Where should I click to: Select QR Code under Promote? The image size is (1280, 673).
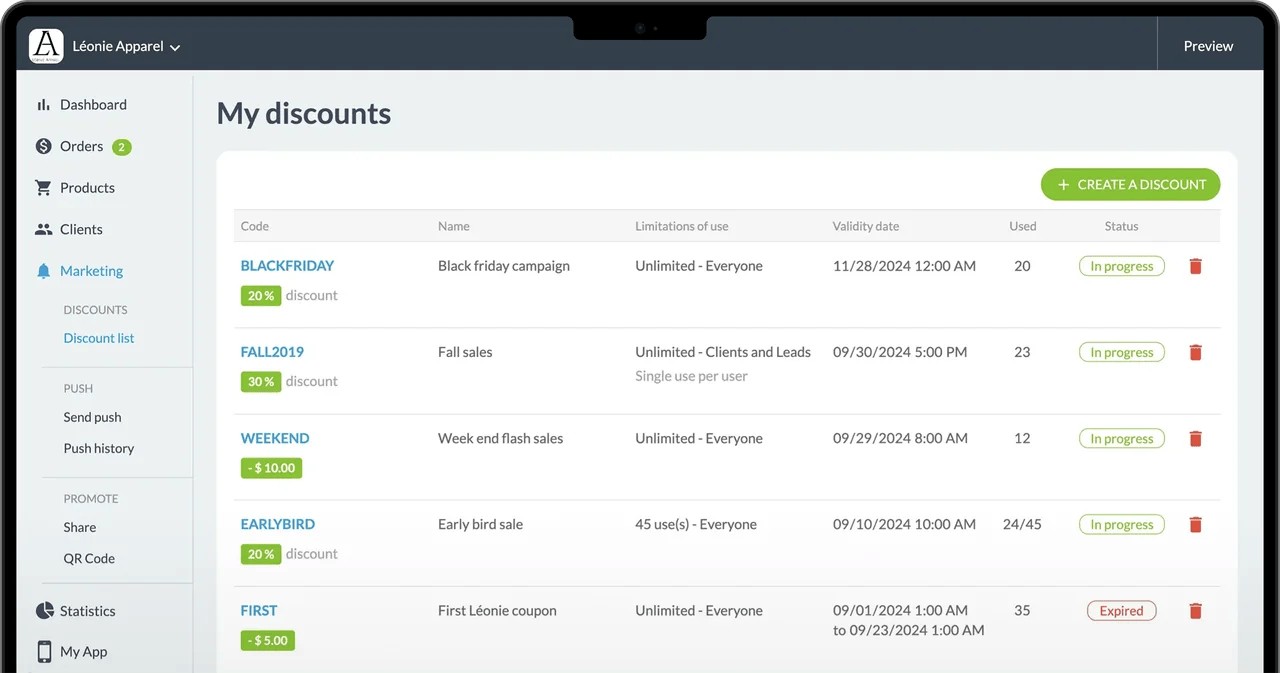click(89, 558)
